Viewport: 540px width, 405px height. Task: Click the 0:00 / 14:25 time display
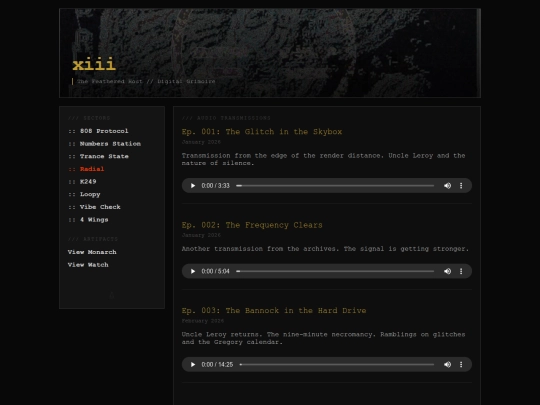(x=217, y=364)
